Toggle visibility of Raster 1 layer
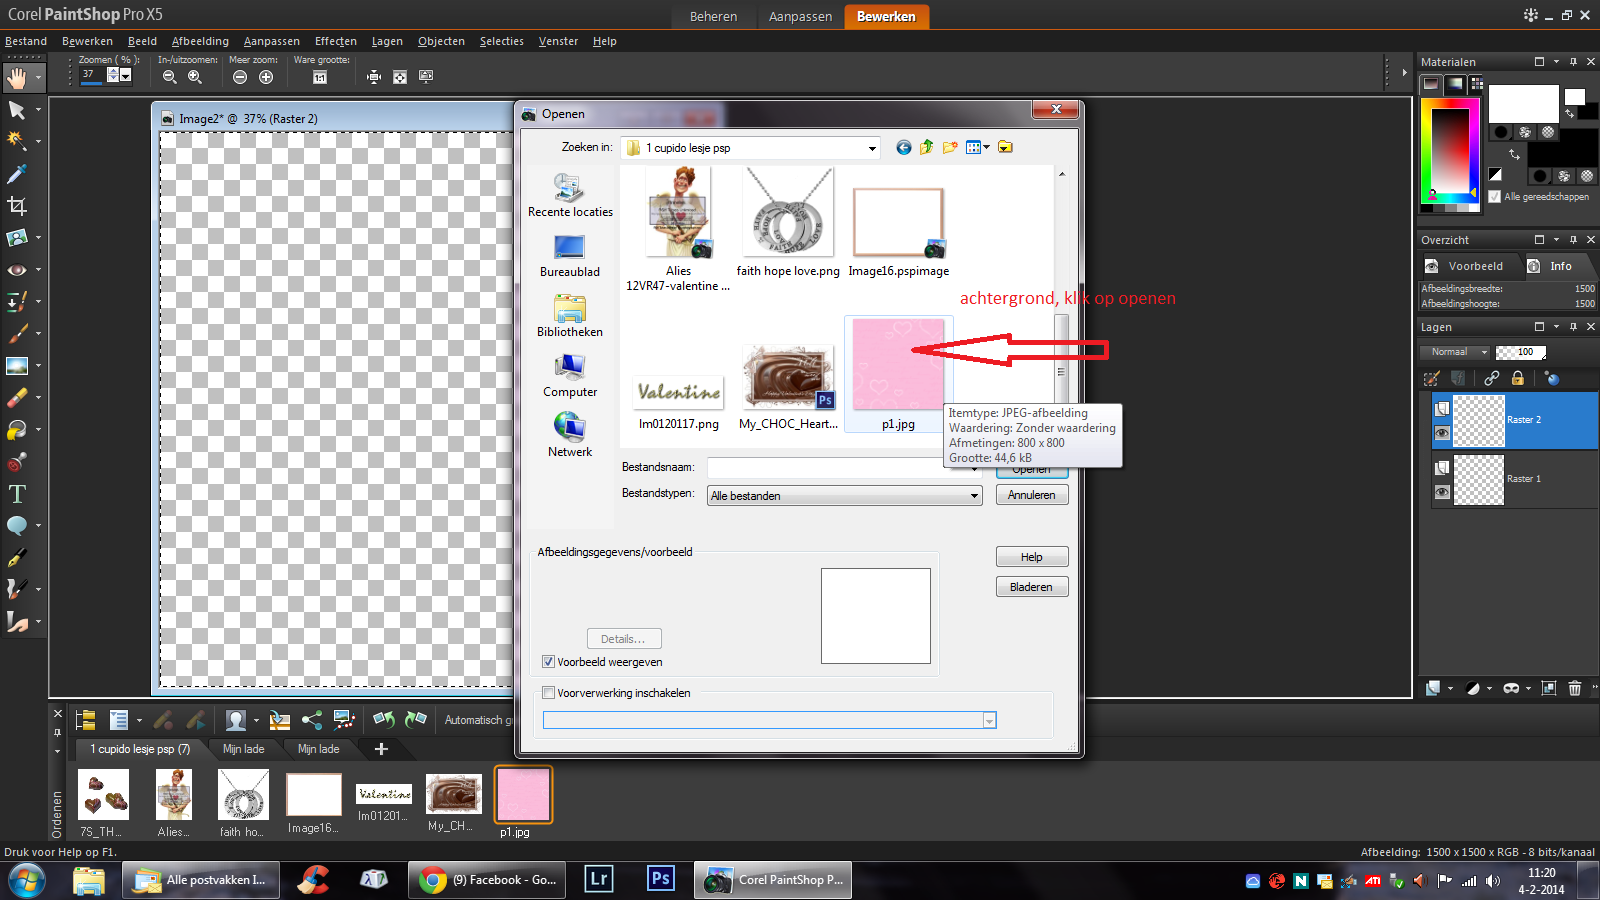Image resolution: width=1600 pixels, height=900 pixels. (x=1442, y=492)
